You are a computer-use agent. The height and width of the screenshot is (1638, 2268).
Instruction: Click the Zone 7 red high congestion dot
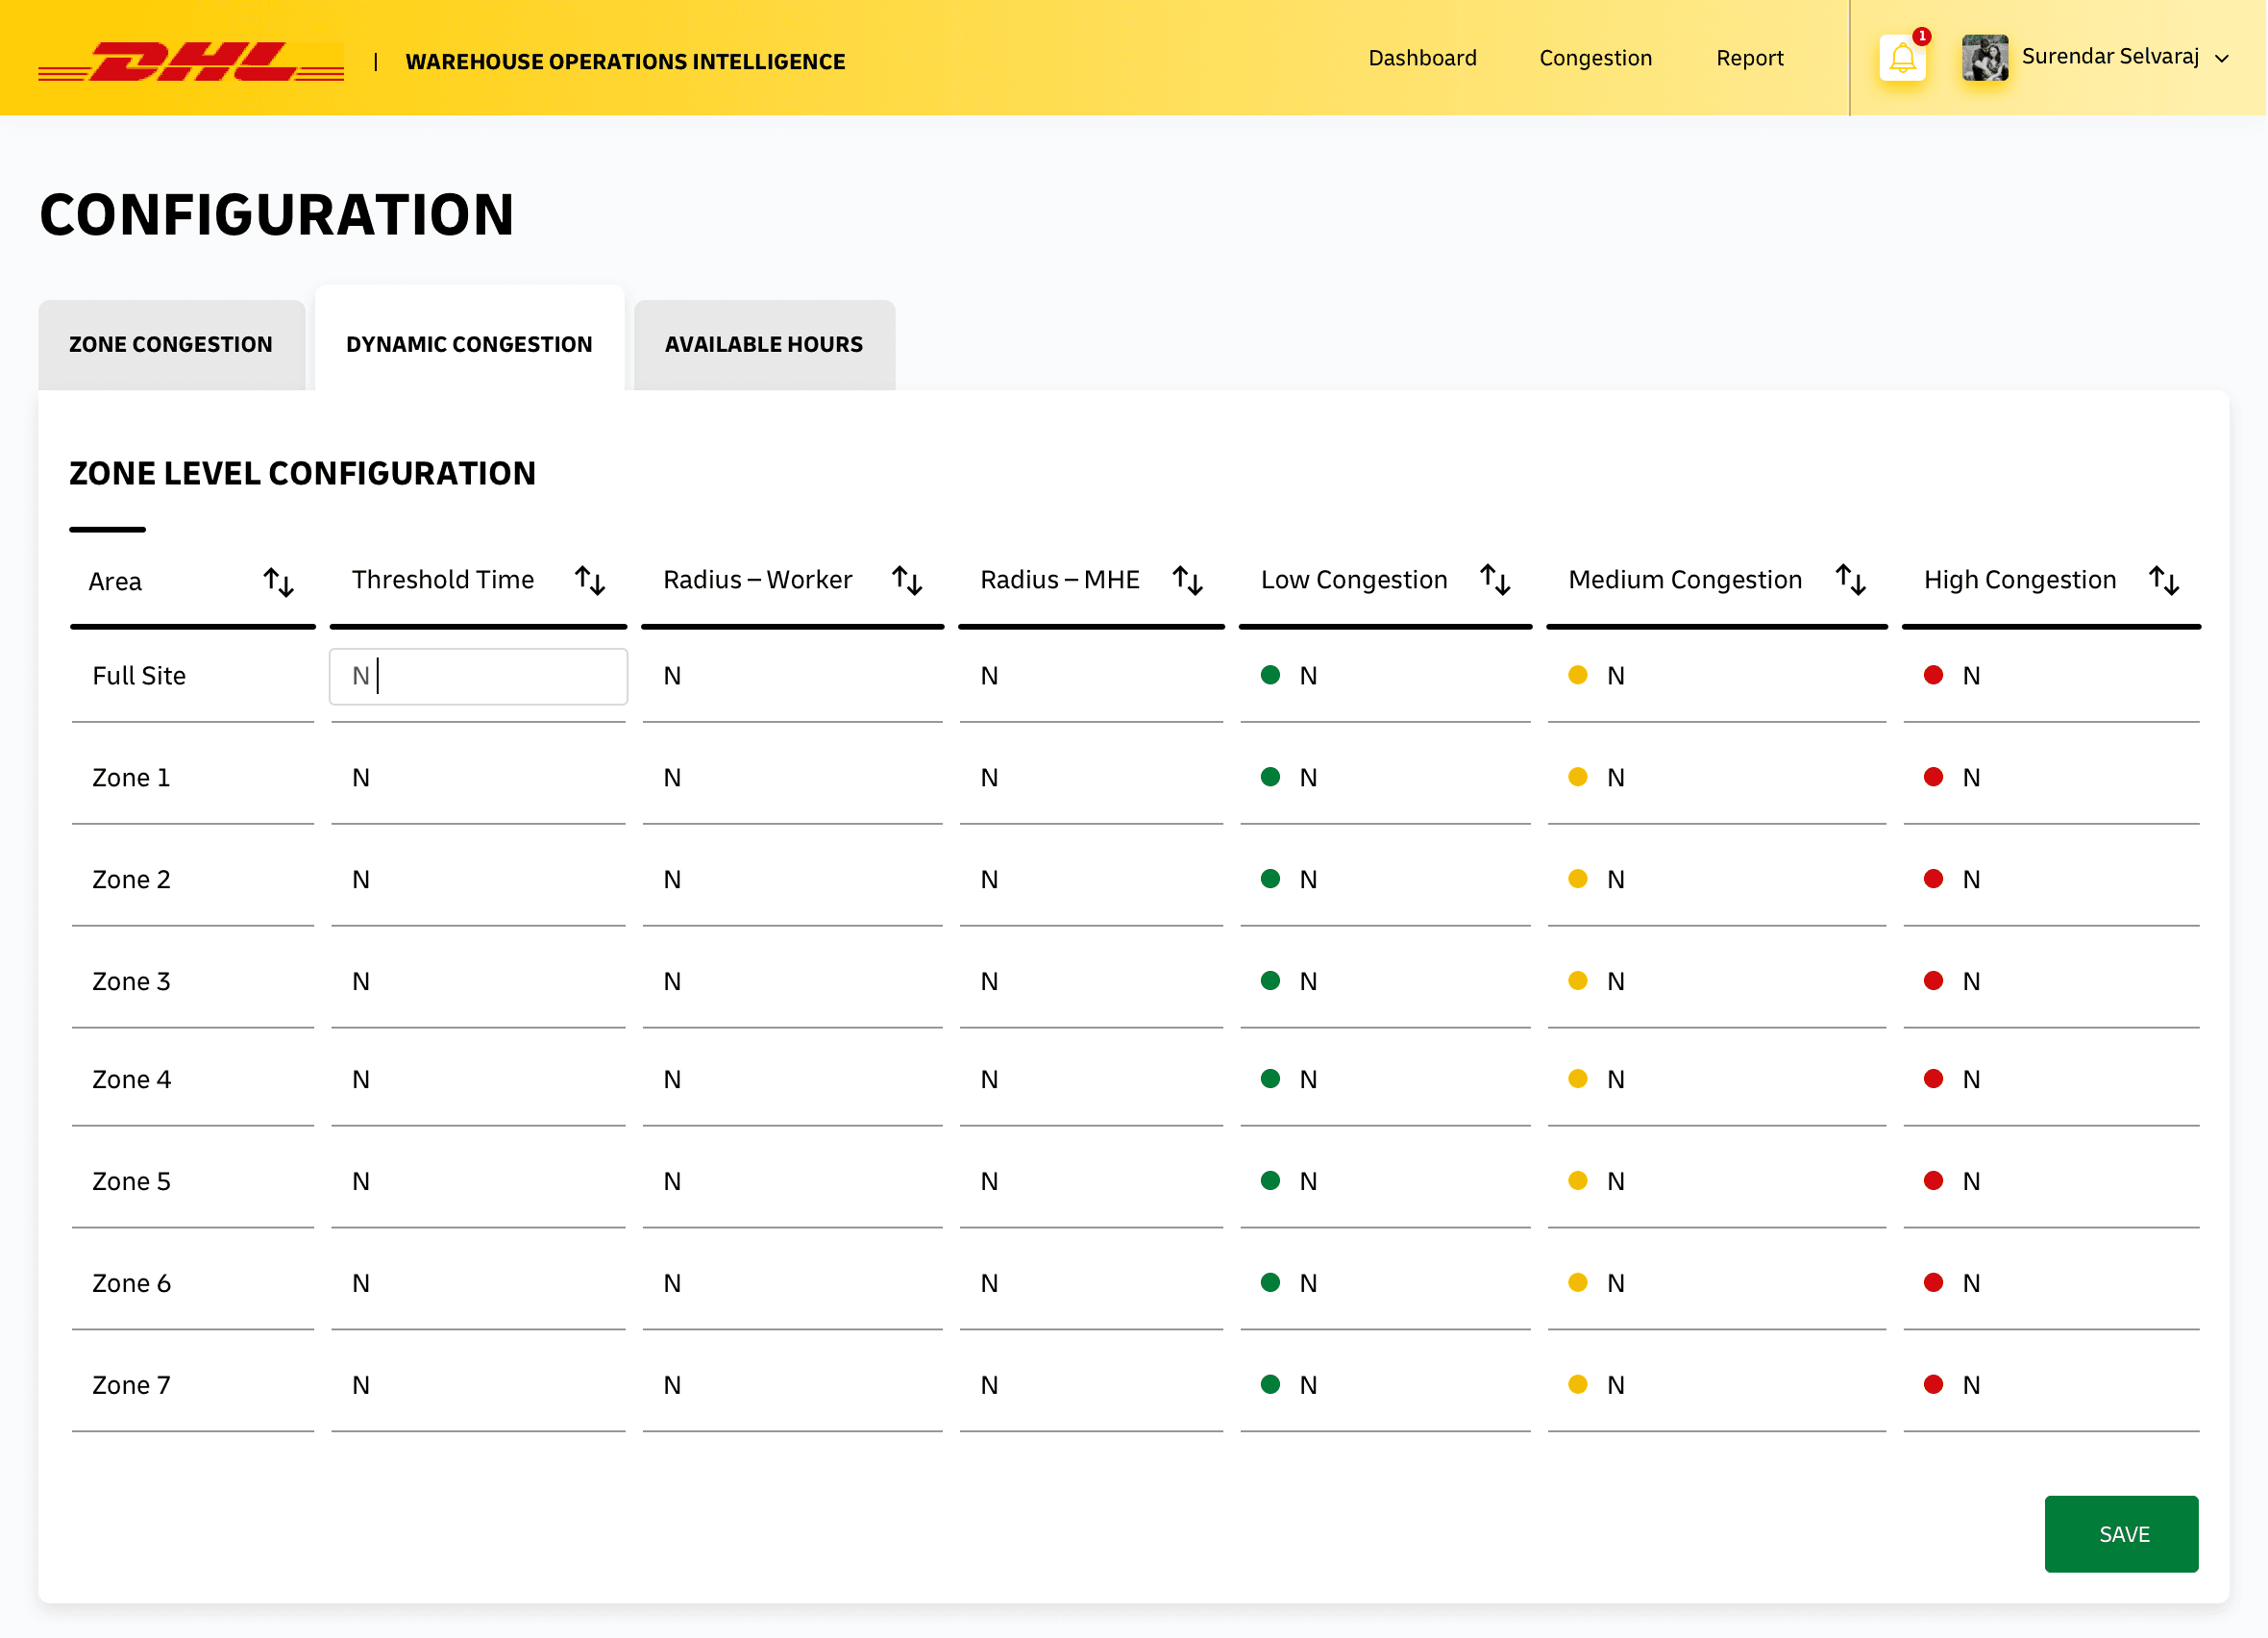coord(1934,1386)
